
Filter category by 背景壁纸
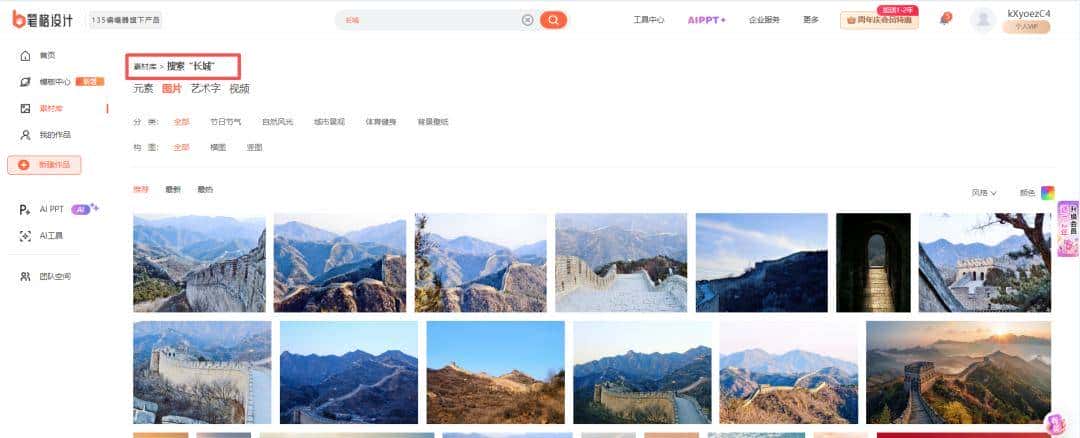(433, 122)
